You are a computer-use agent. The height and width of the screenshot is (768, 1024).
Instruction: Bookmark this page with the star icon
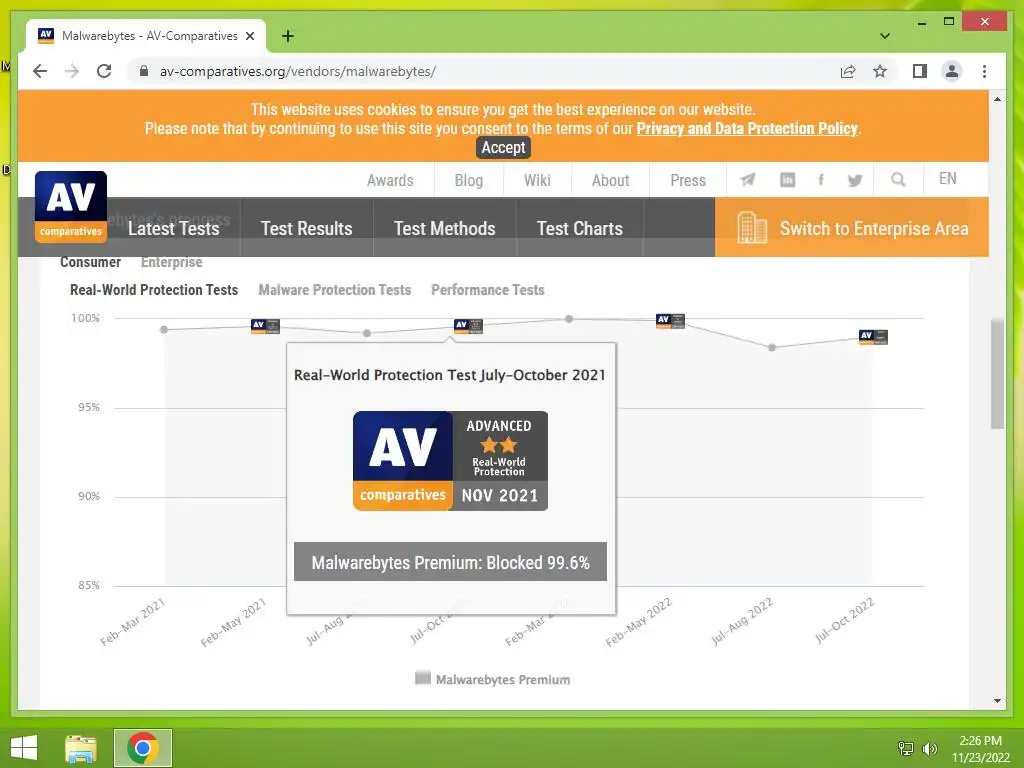pyautogui.click(x=880, y=71)
